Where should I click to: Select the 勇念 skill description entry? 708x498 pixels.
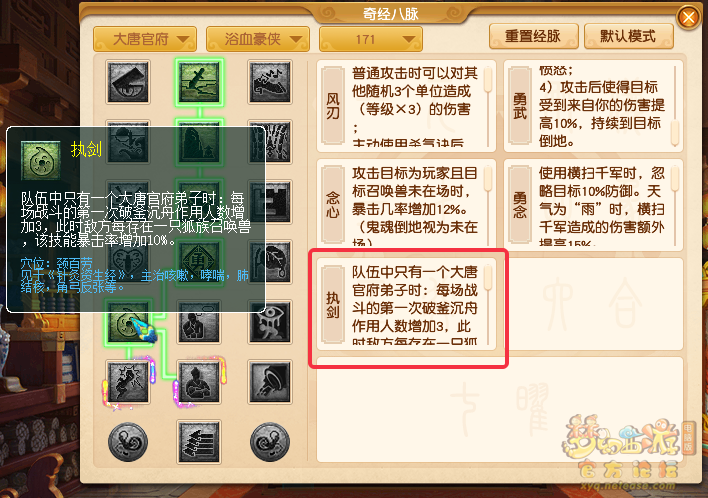(x=593, y=205)
